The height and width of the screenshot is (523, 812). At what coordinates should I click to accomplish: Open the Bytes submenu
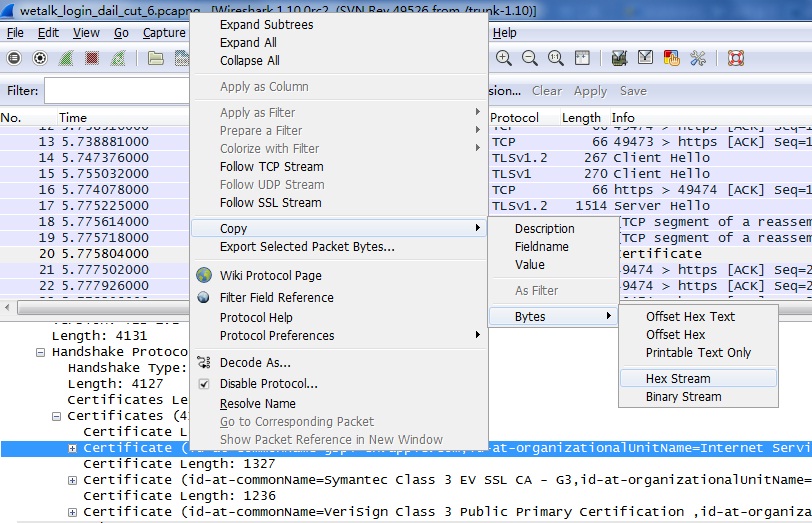pyautogui.click(x=553, y=316)
